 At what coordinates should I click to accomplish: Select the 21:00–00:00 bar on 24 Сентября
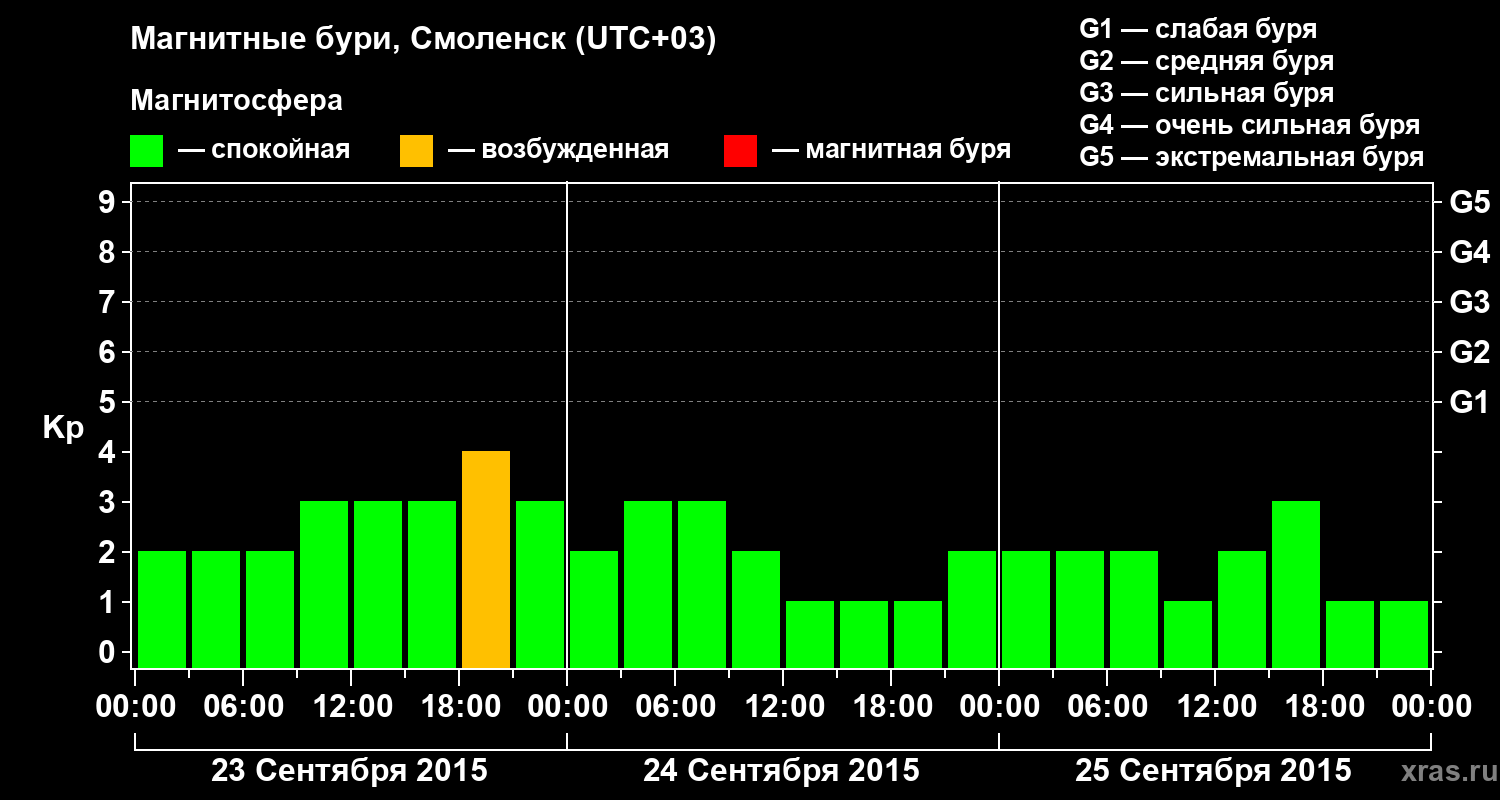(x=972, y=609)
